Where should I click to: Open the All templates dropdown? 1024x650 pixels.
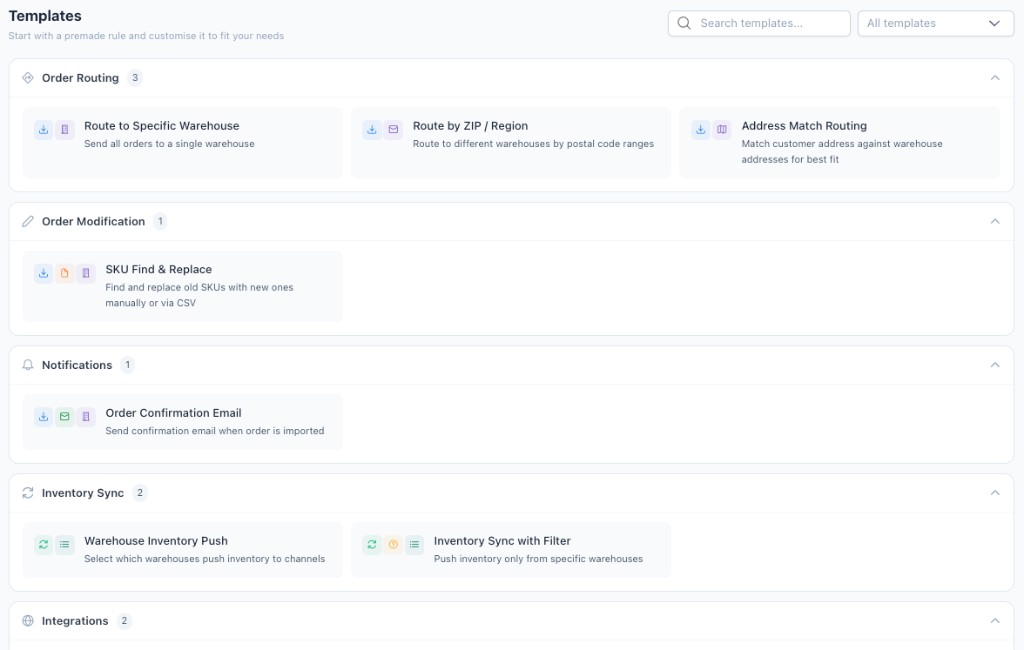point(935,23)
